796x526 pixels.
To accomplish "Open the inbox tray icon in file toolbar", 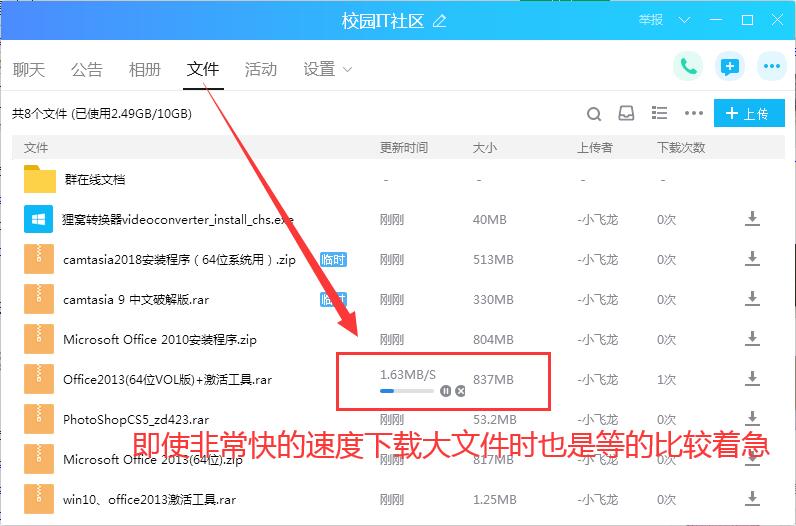I will pyautogui.click(x=626, y=113).
